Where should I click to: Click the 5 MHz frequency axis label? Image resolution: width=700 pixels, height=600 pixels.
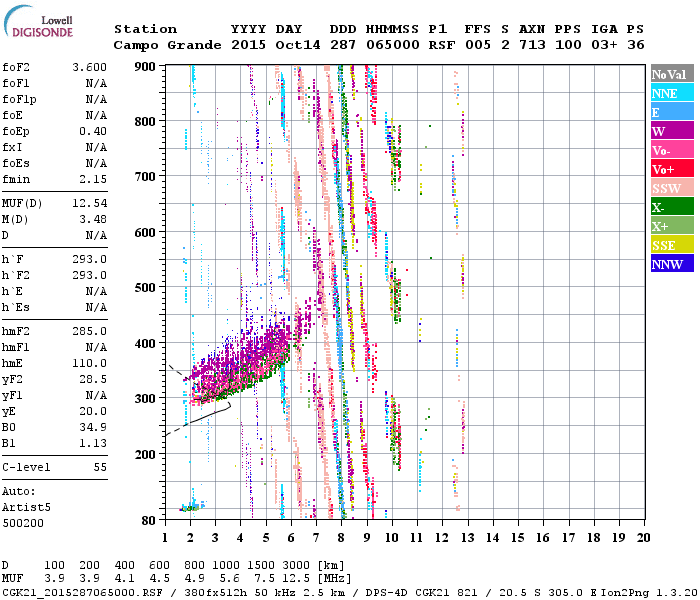(266, 538)
